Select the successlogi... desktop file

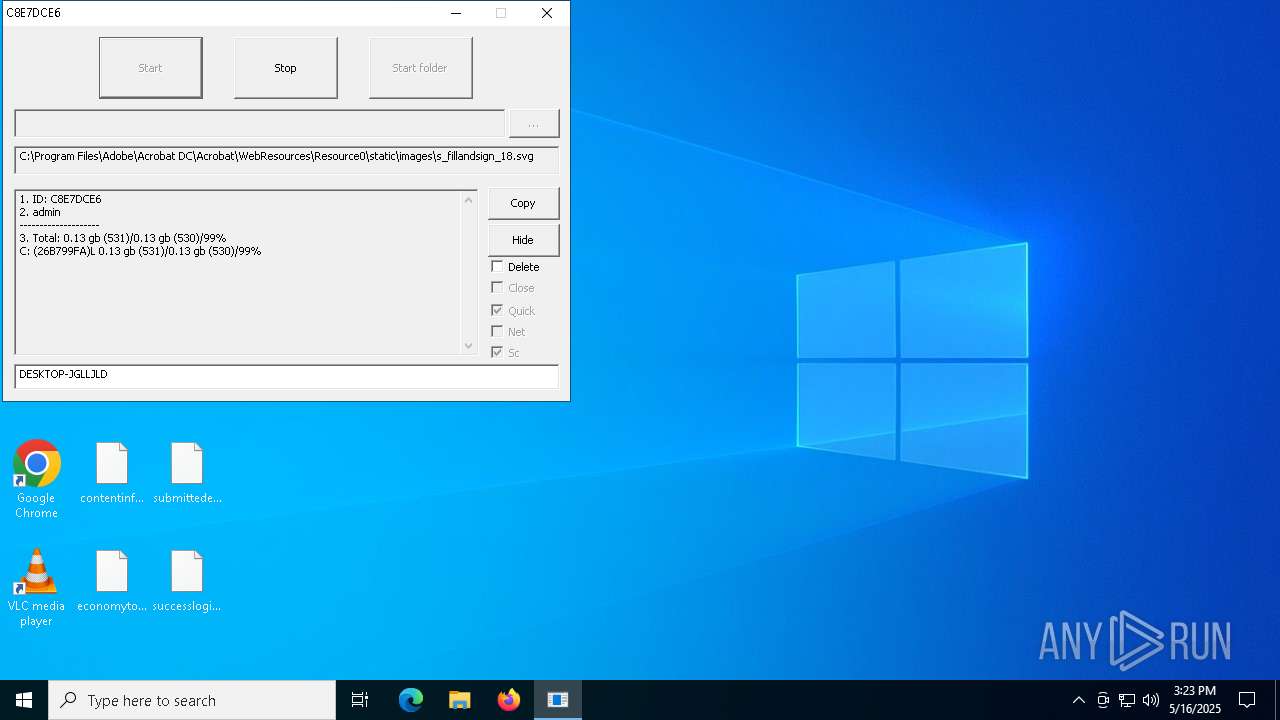tap(187, 581)
